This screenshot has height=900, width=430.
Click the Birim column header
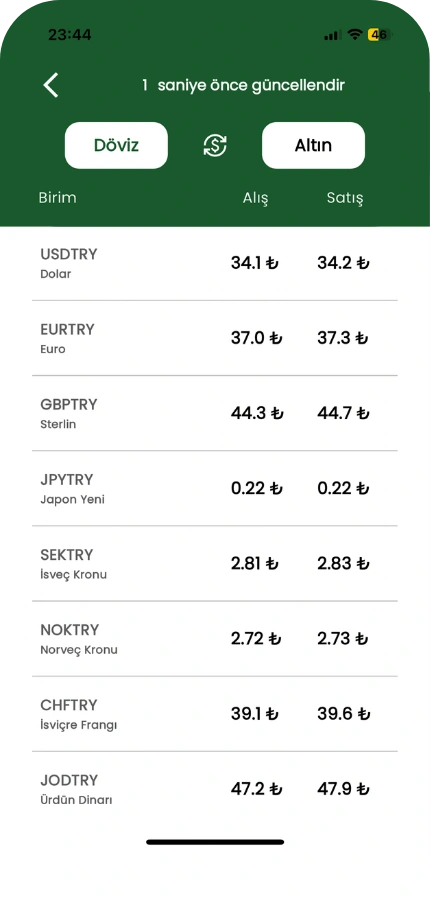coord(57,197)
